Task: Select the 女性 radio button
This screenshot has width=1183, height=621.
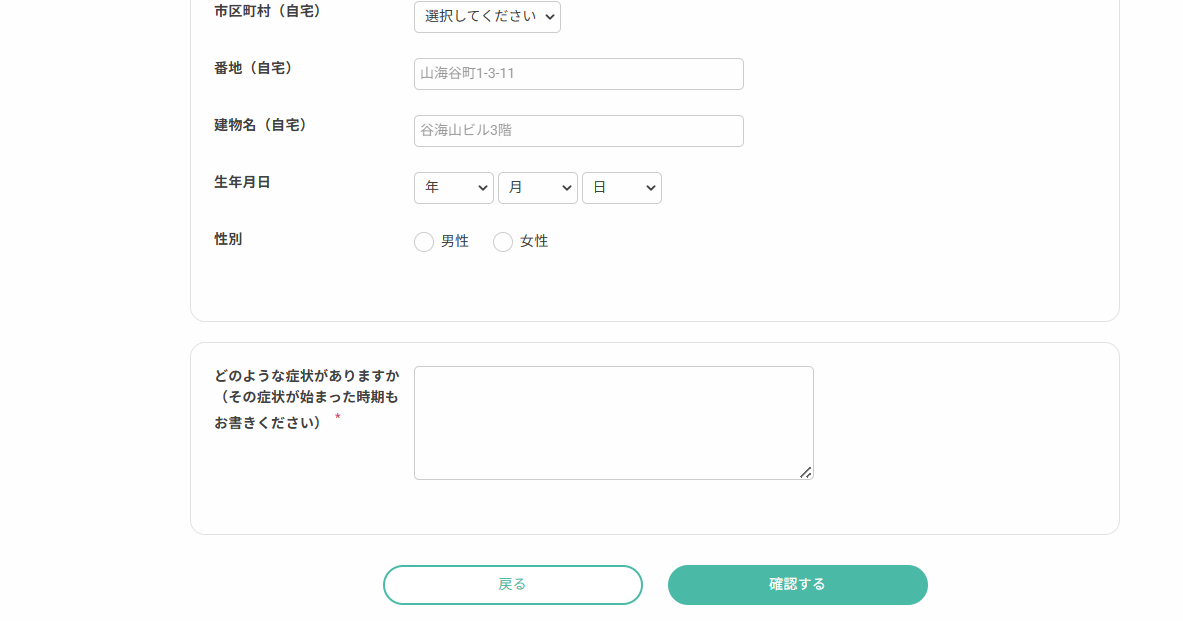Action: pyautogui.click(x=502, y=241)
